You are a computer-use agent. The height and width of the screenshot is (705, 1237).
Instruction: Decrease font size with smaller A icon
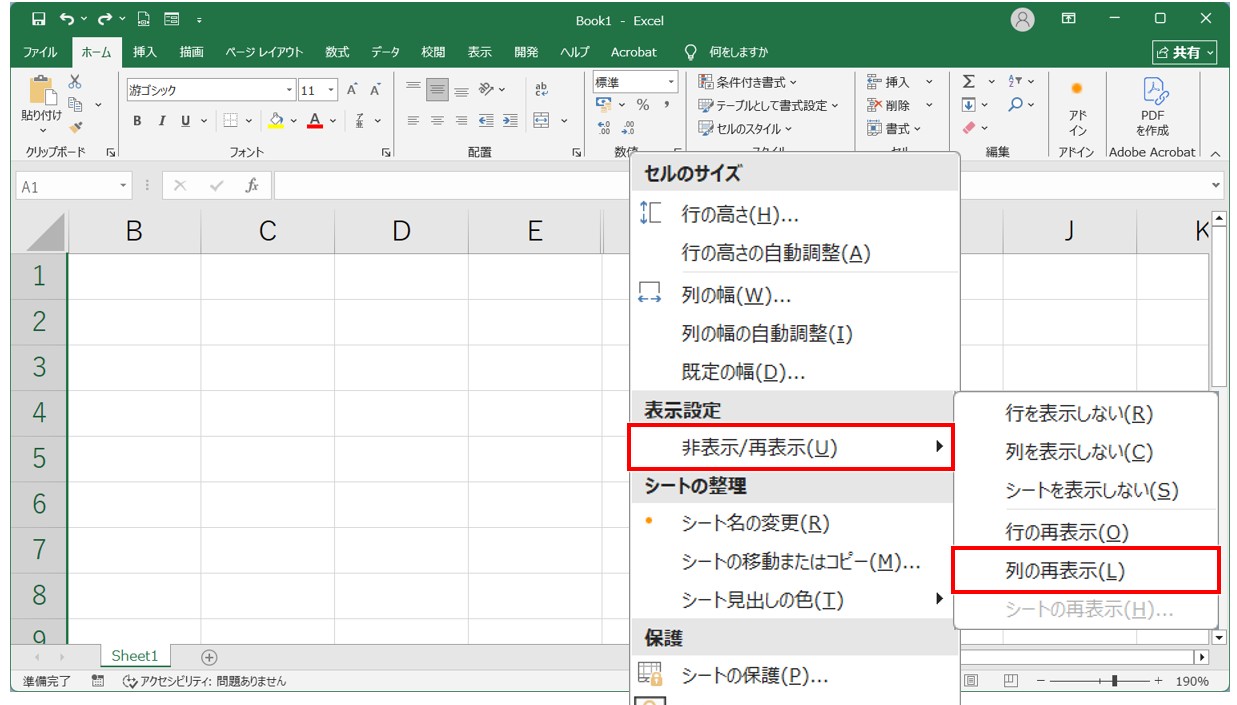coord(375,90)
